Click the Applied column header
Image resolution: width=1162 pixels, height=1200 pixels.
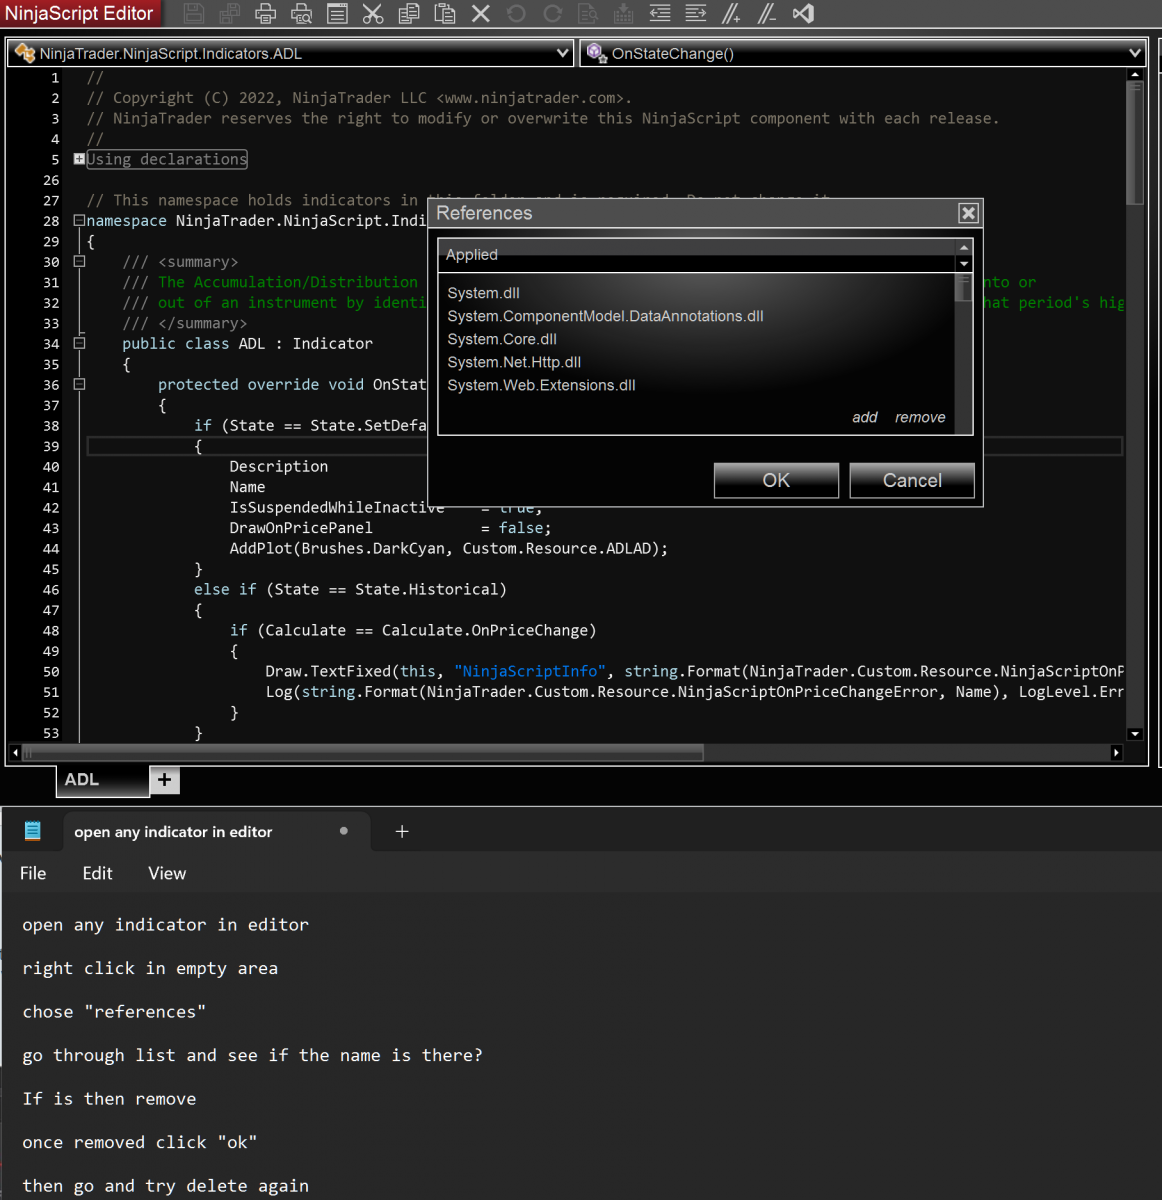click(697, 255)
